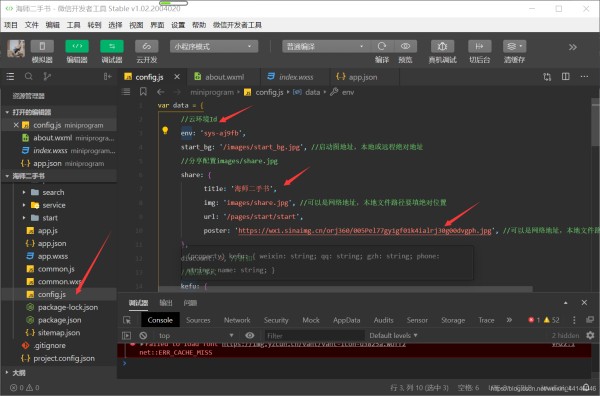Screen dimensions: 600x396
Task: Open the mini program mode dropdown
Action: click(214, 46)
